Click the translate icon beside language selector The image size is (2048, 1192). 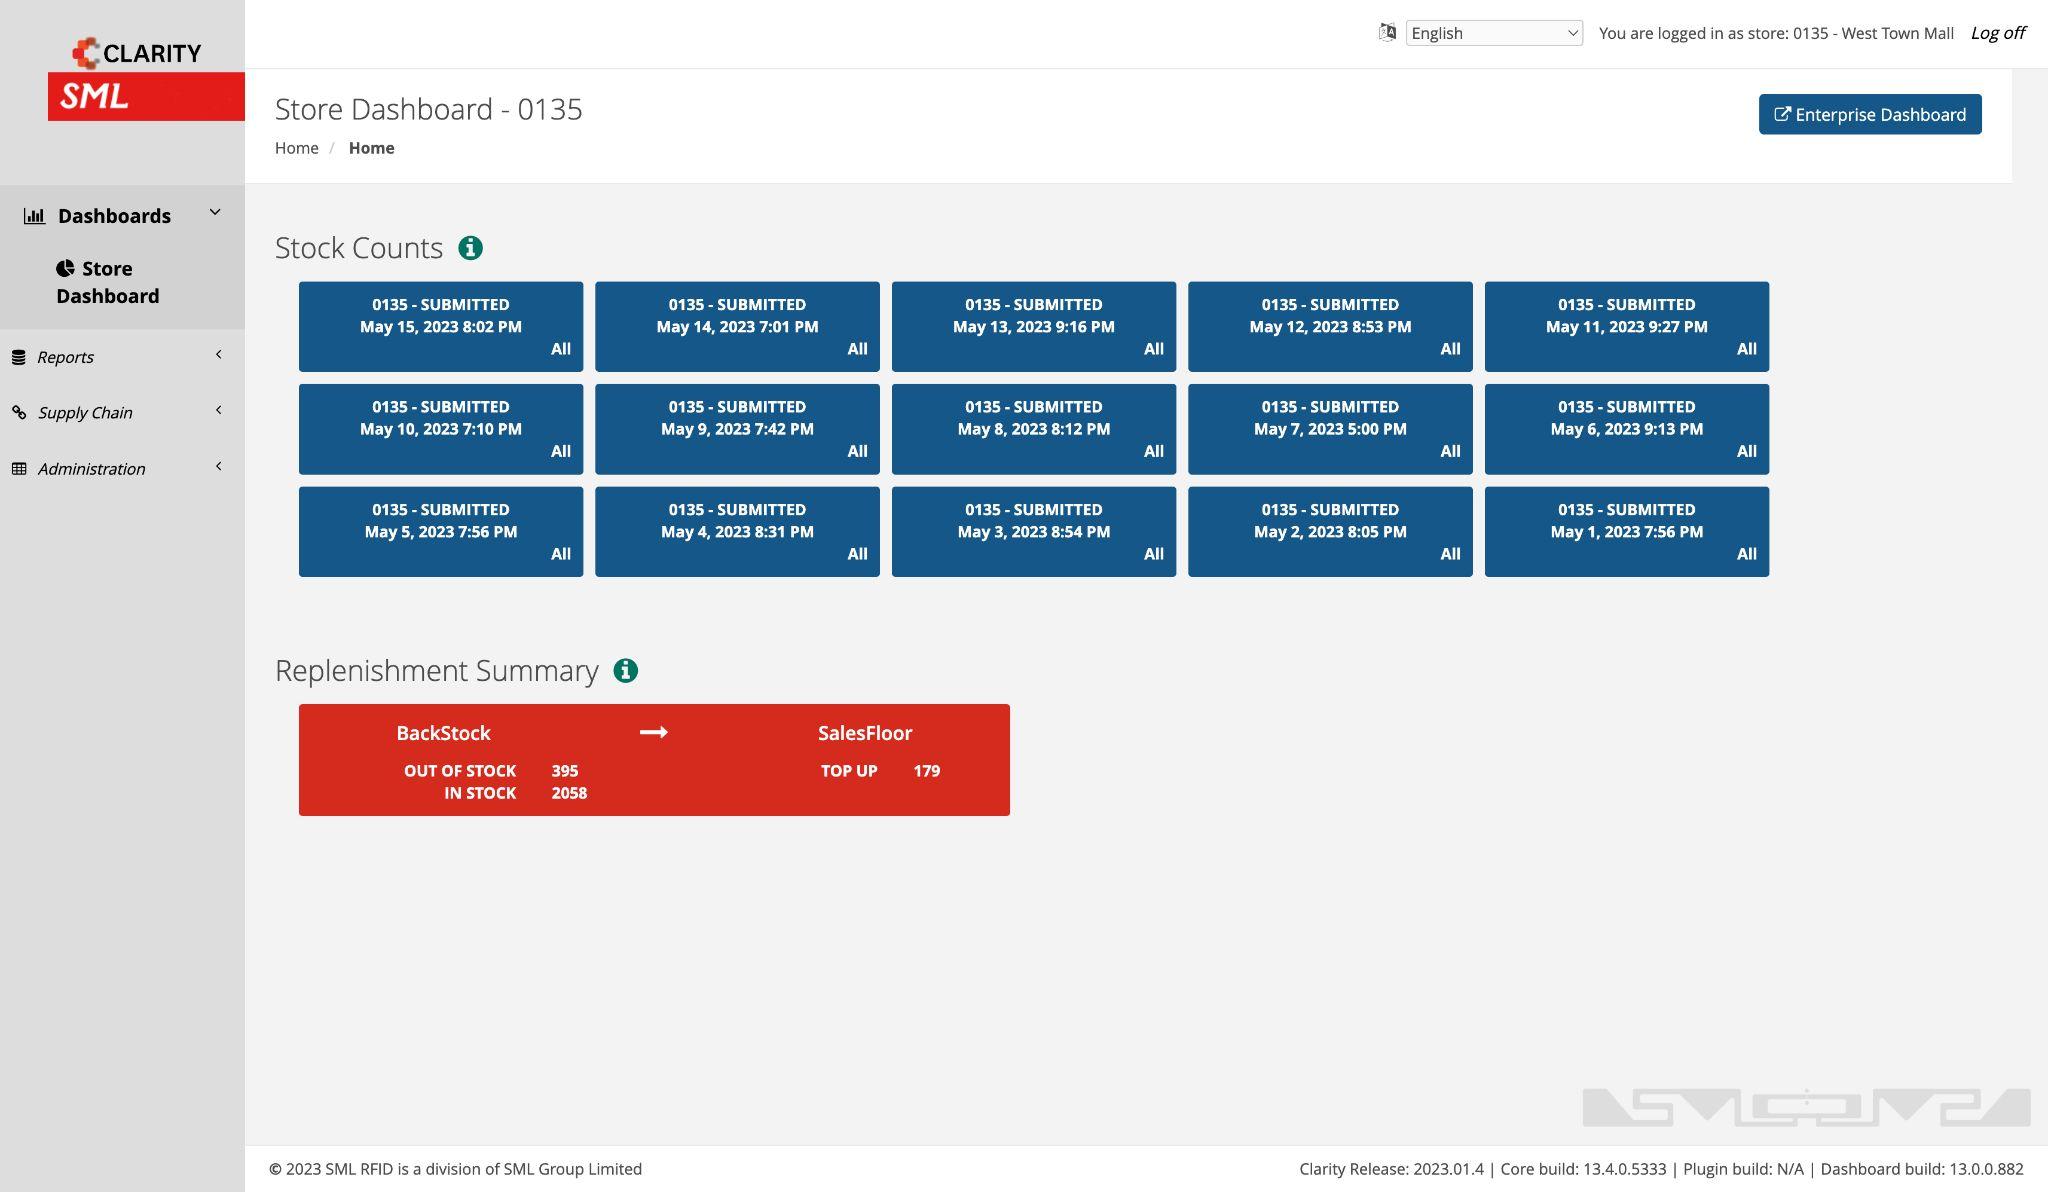coord(1387,32)
